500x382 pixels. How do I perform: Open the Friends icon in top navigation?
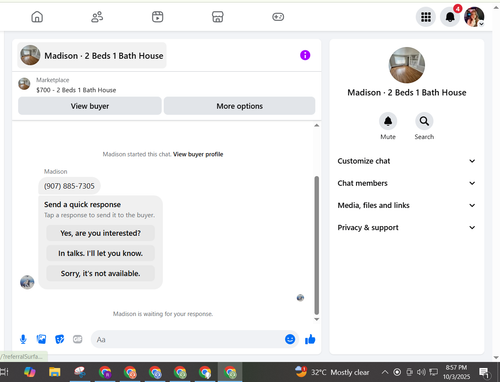click(97, 17)
